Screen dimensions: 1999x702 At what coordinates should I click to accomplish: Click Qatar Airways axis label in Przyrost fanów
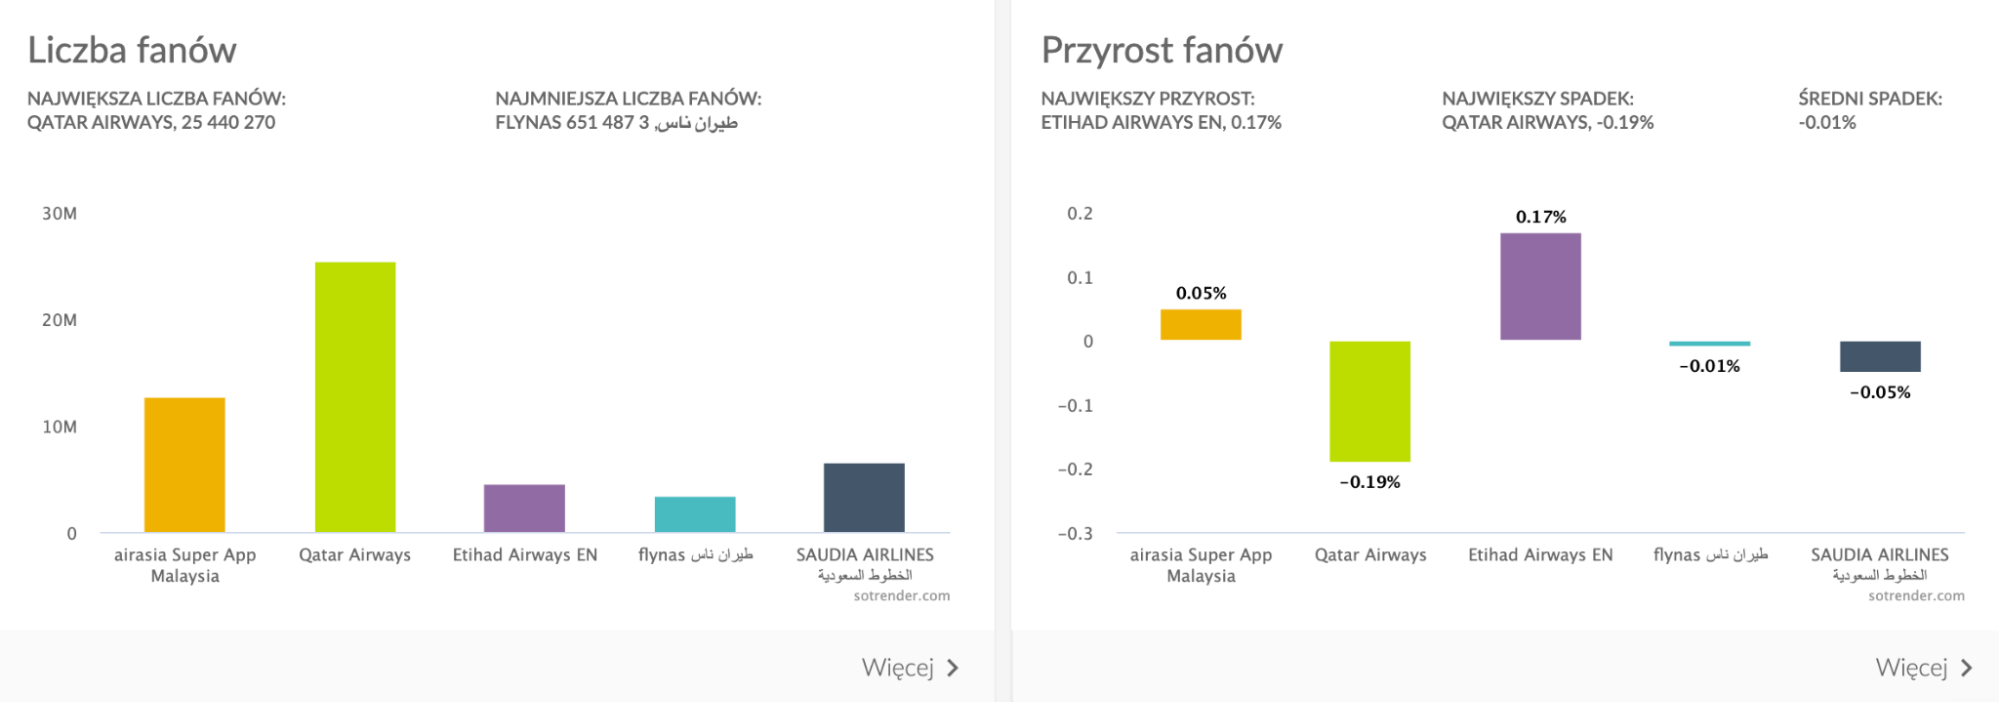click(1370, 555)
